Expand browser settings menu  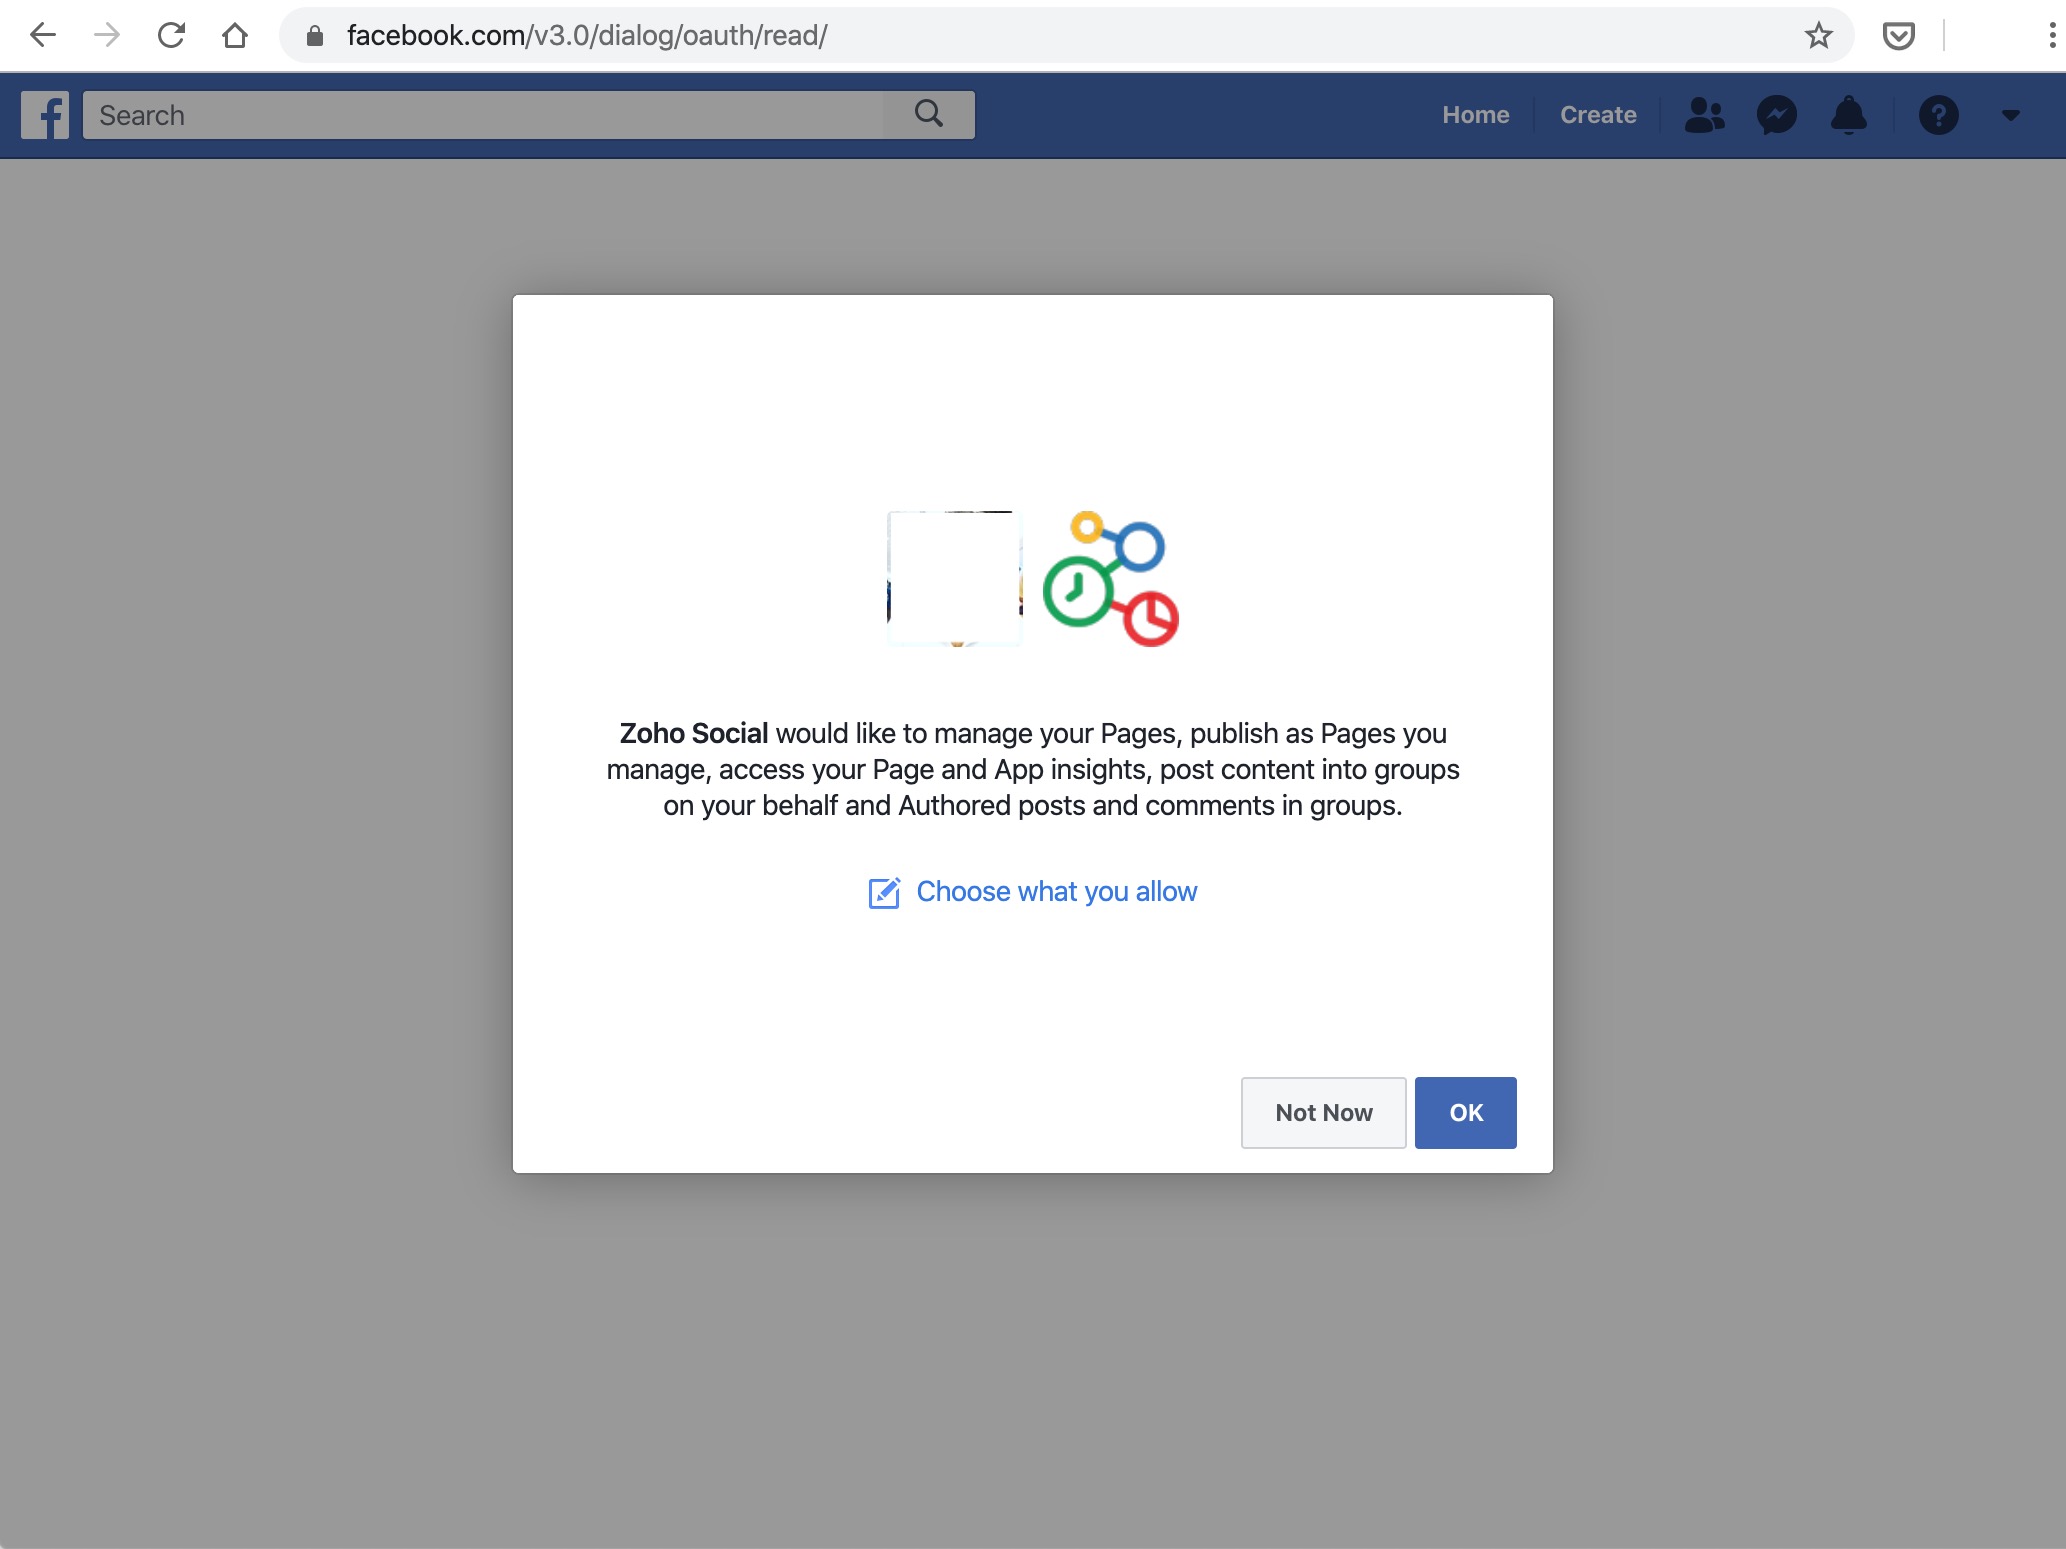pyautogui.click(x=2051, y=34)
